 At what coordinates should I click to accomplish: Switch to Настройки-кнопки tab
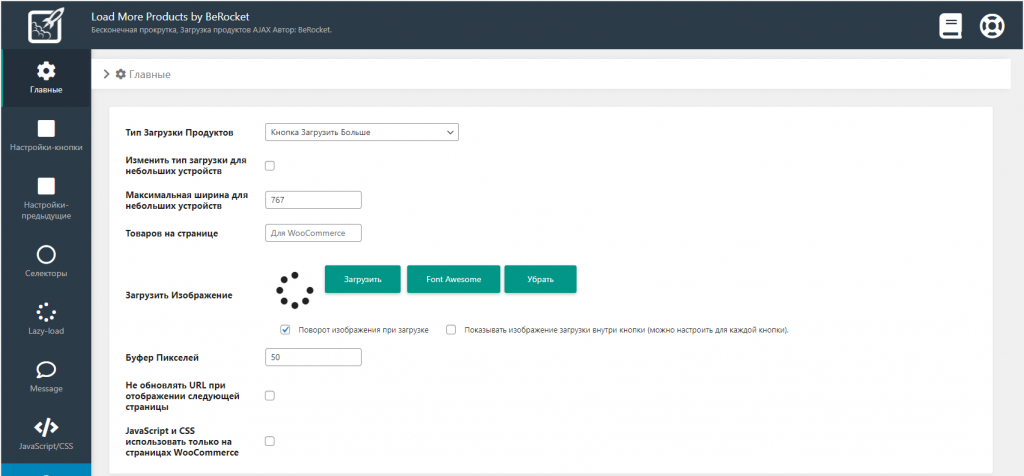coord(45,137)
